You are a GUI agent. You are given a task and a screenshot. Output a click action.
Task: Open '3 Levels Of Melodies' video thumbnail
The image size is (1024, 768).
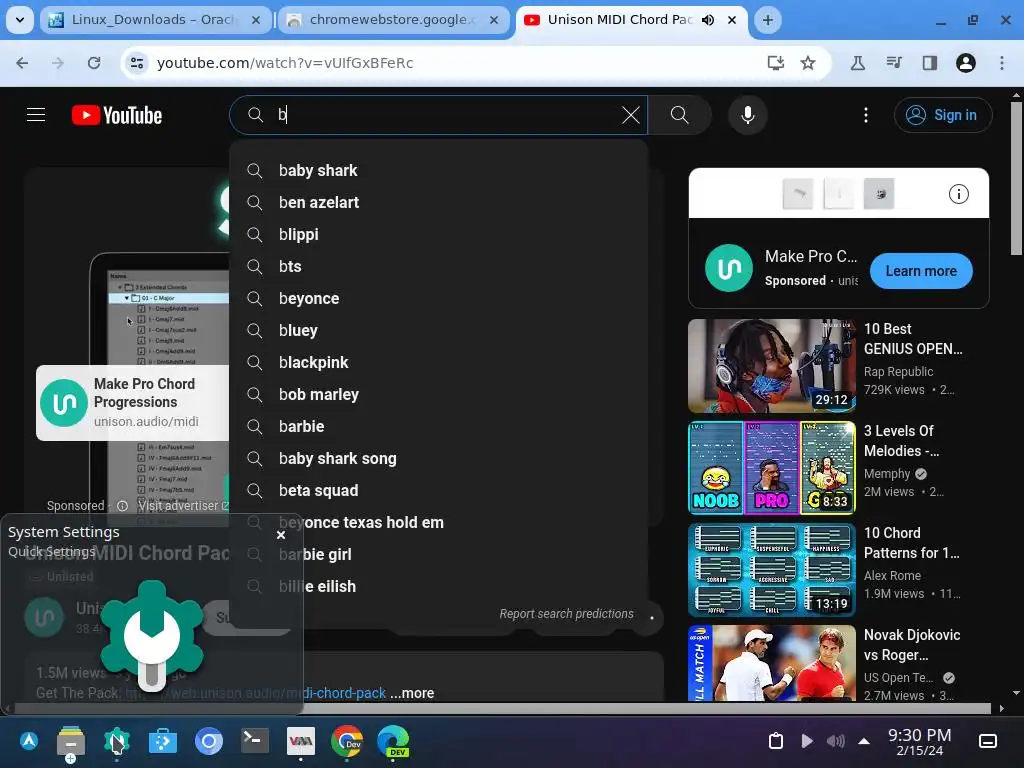(771, 468)
